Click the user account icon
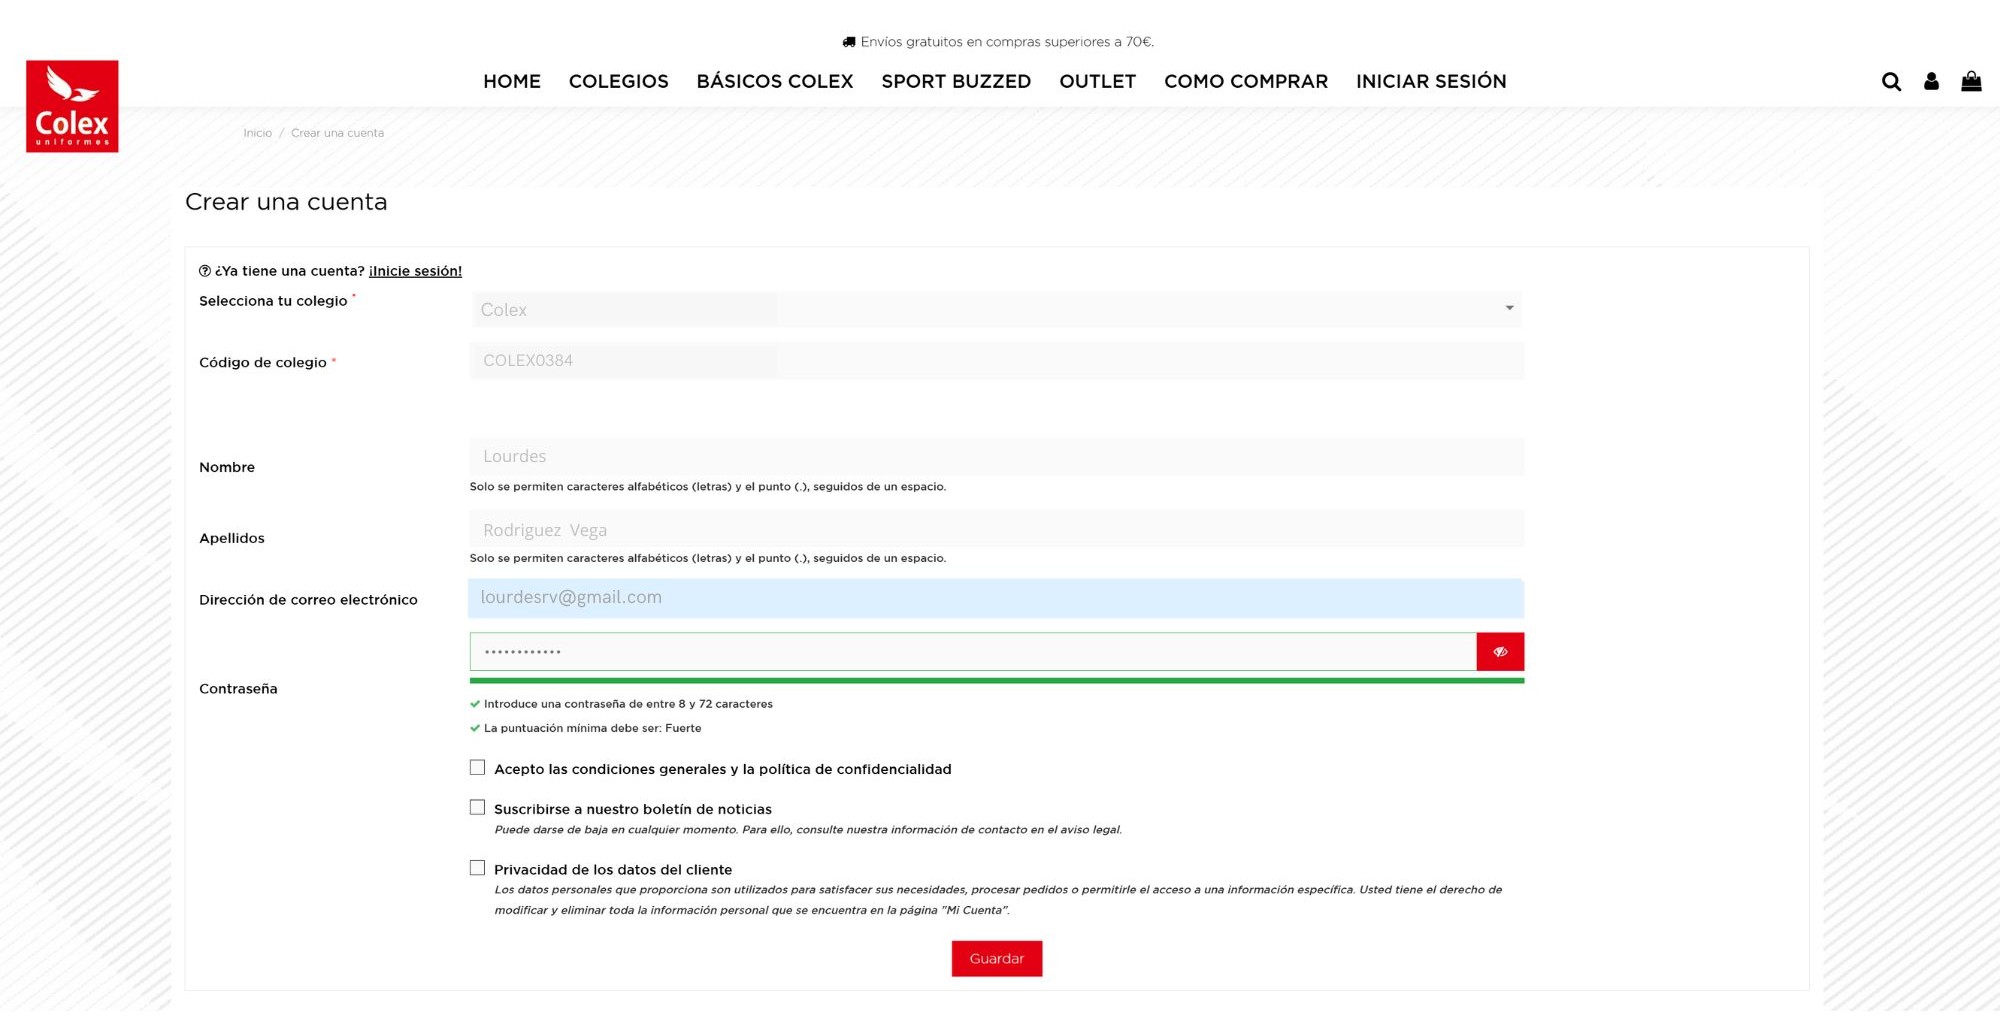Viewport: 2000px width, 1032px height. (x=1931, y=82)
